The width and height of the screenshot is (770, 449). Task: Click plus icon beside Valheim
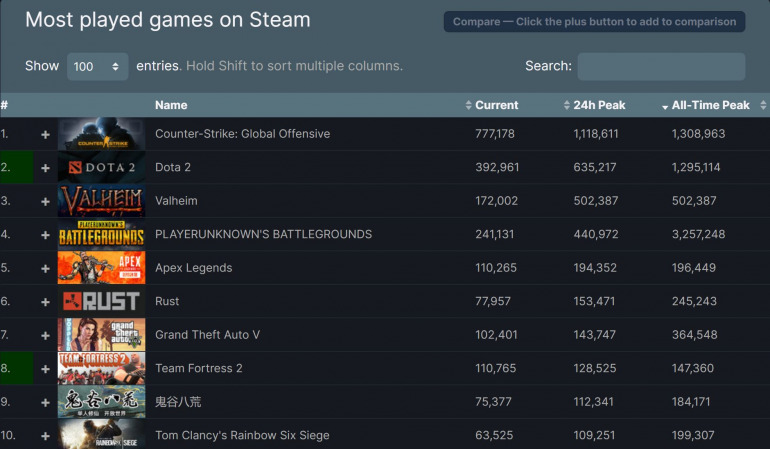[45, 201]
